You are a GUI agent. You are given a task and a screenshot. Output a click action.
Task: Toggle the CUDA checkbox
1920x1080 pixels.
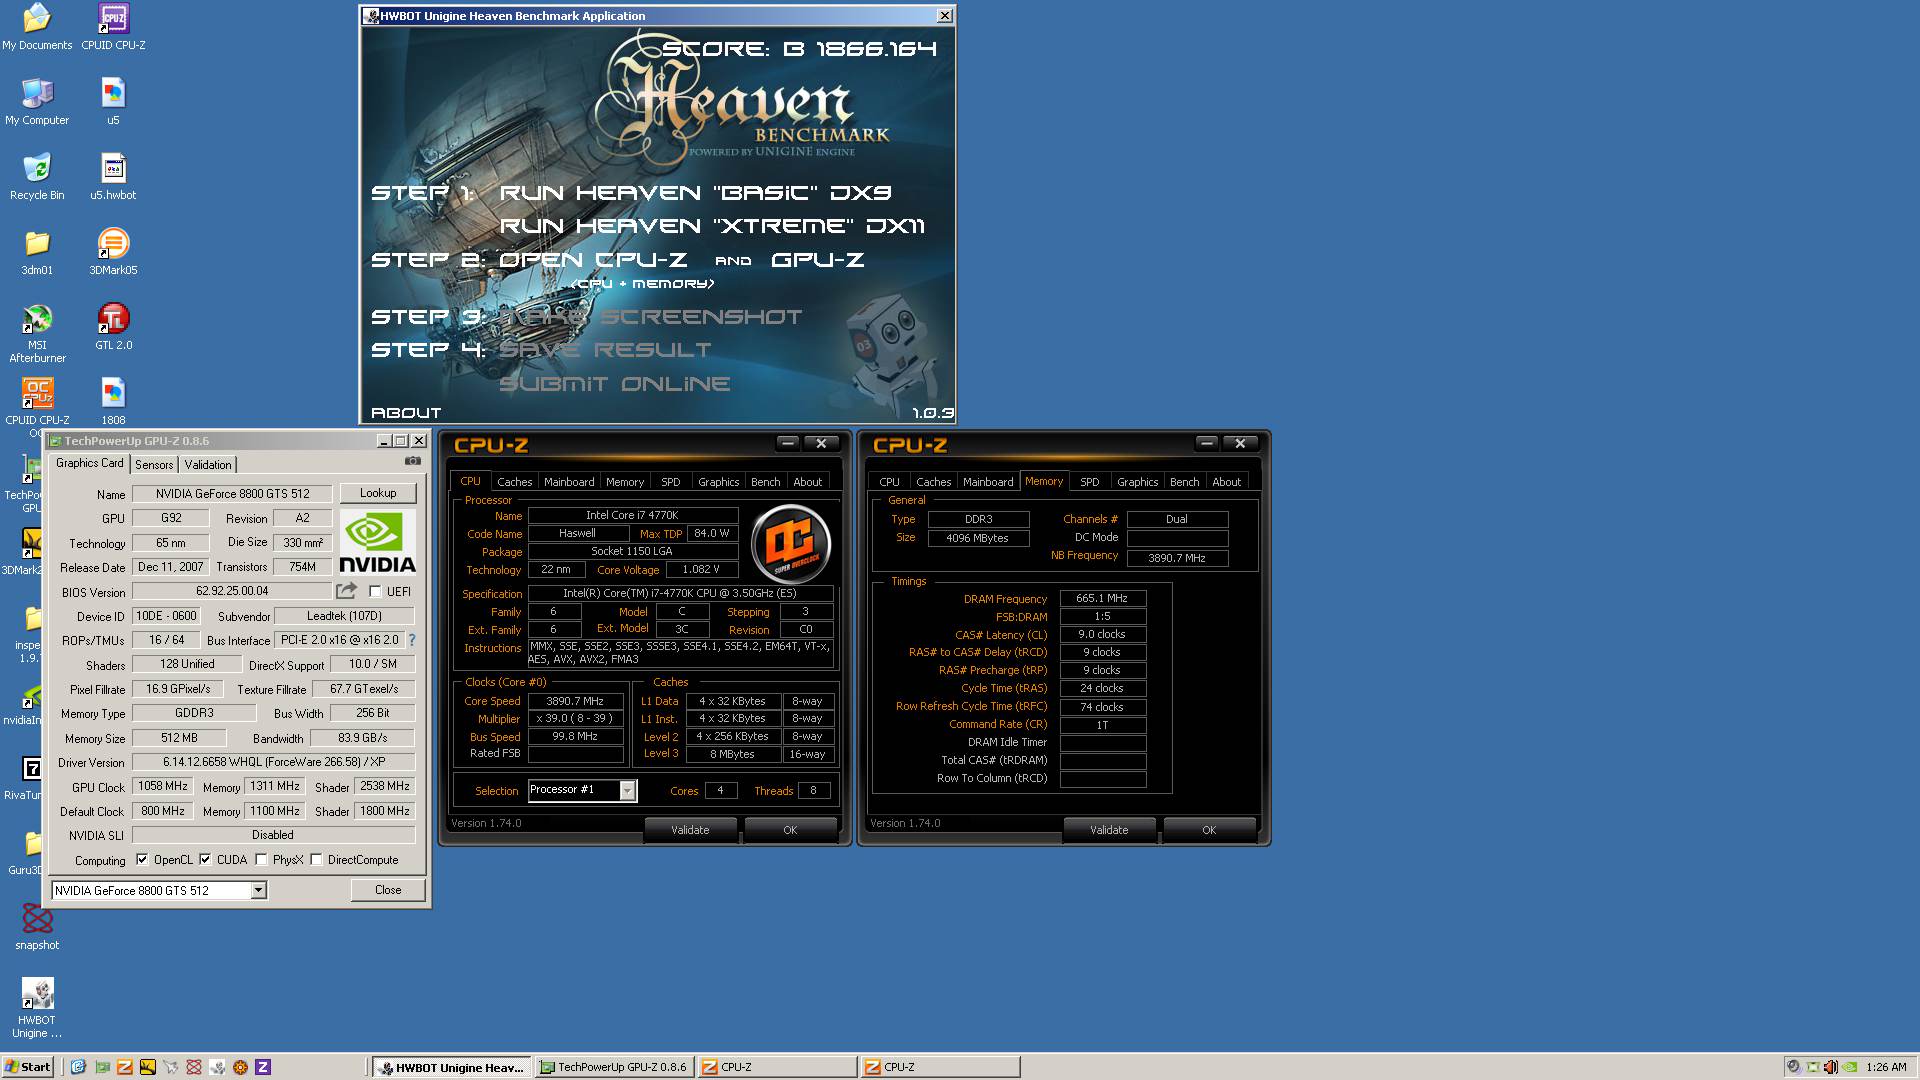coord(205,859)
